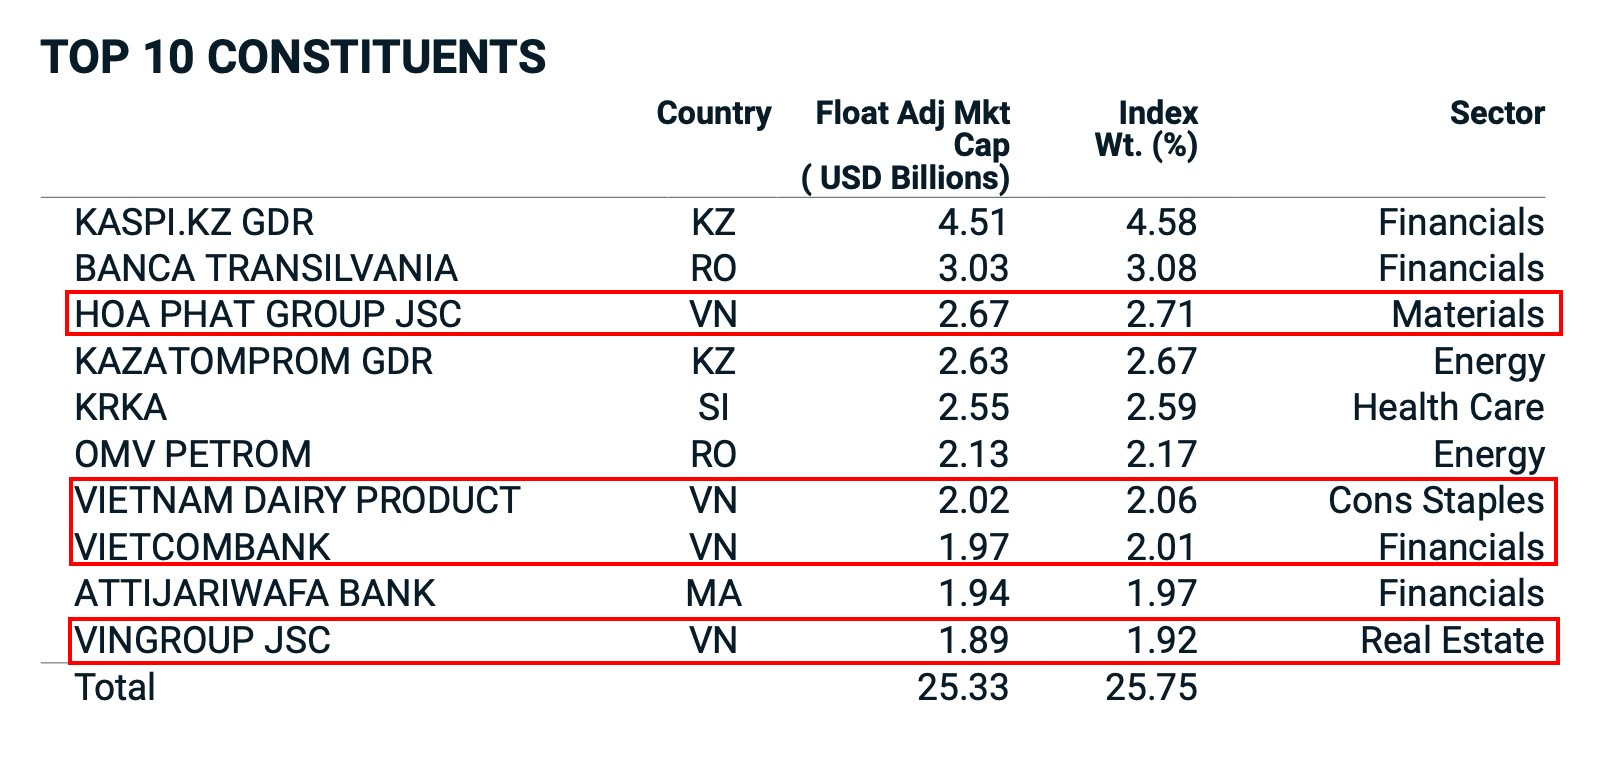Click the total index weight 25.75
The image size is (1620, 760).
click(x=1151, y=687)
